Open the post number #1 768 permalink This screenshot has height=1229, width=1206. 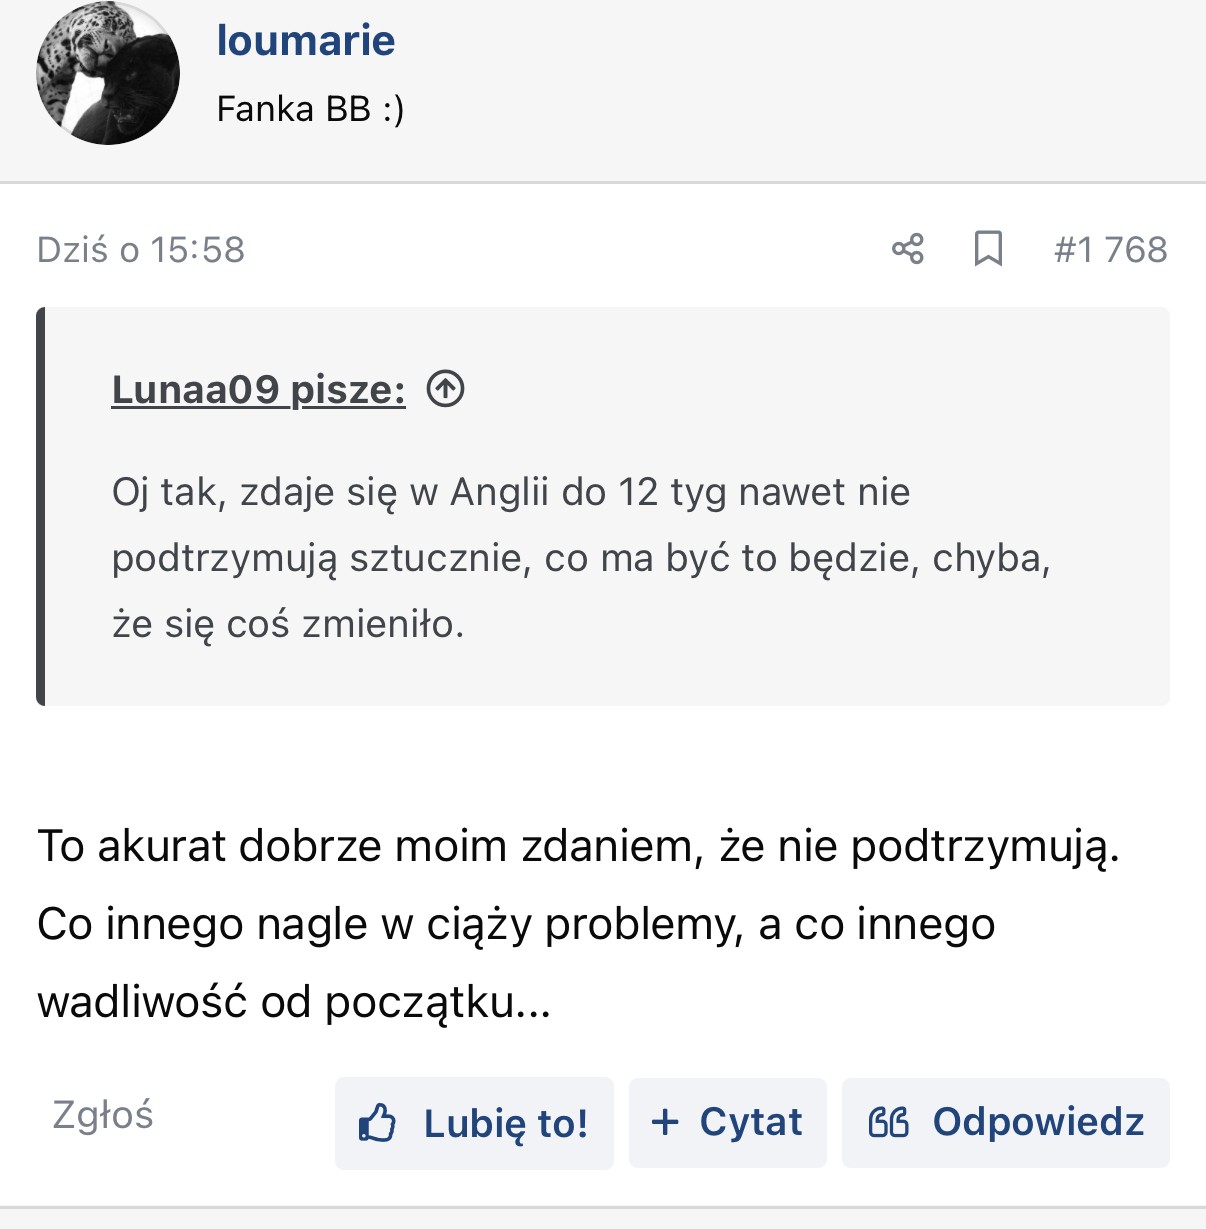coord(1110,250)
